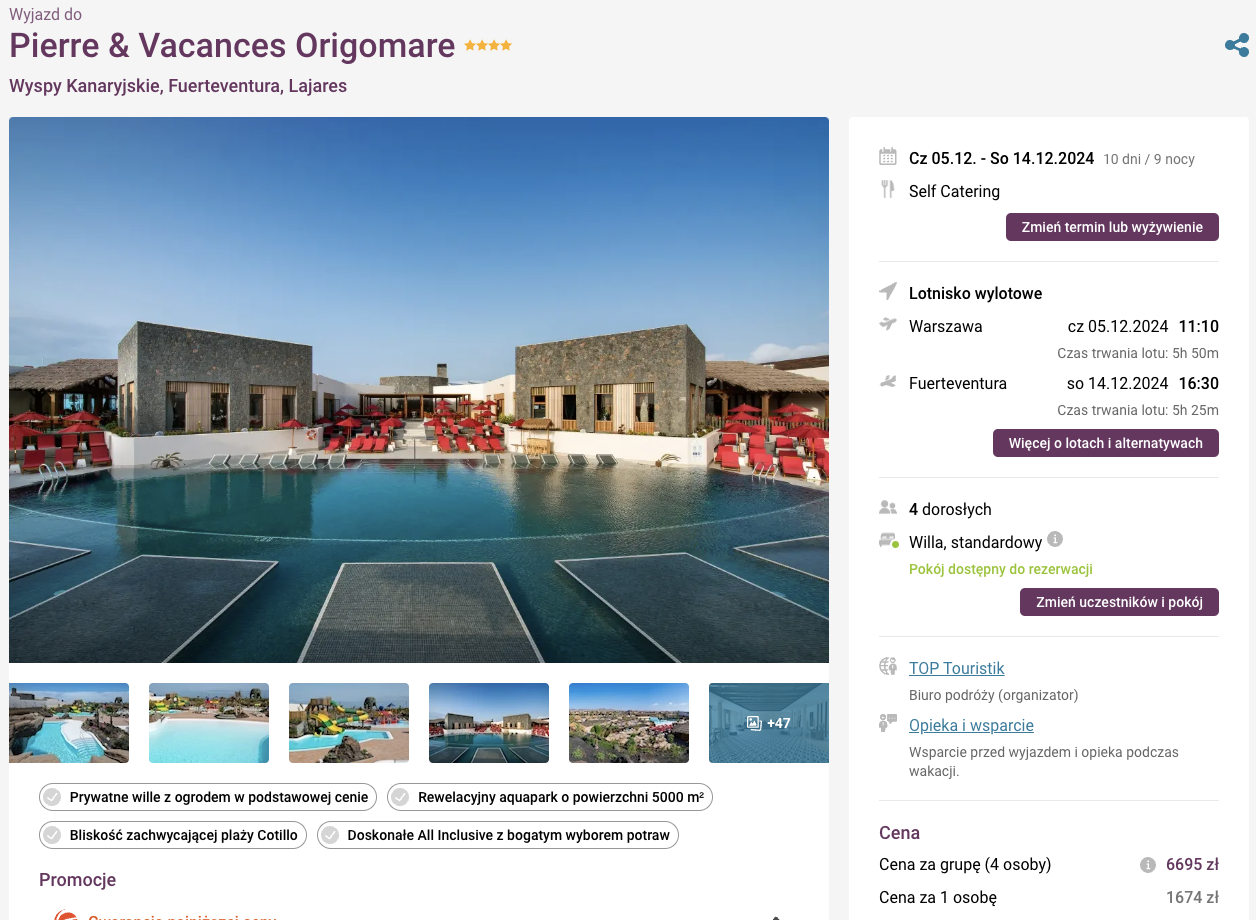
Task: Open the main pool photo
Action: [419, 390]
